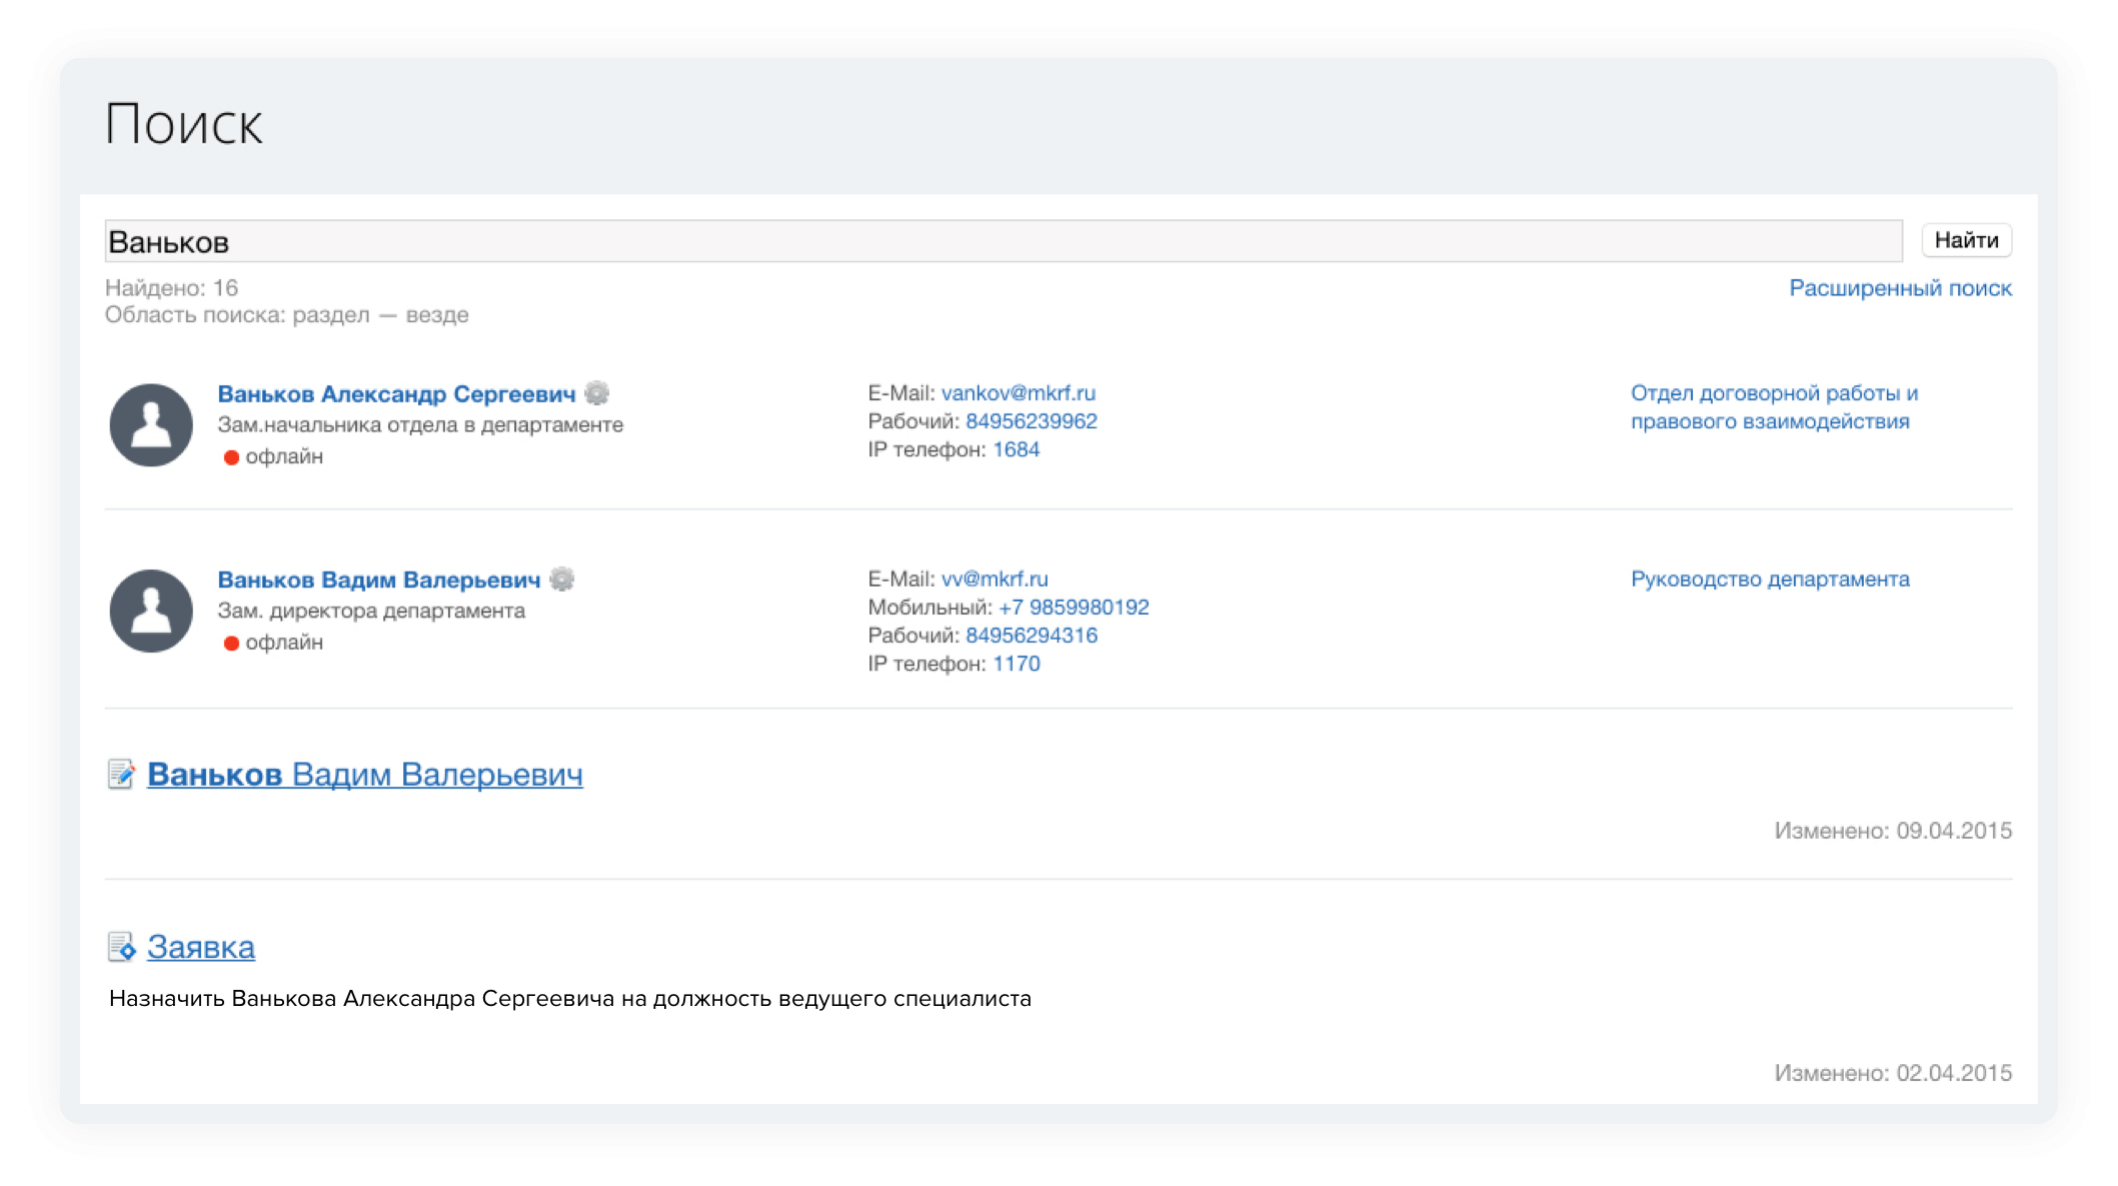Email vankov@mkrf.ru address link

click(x=1018, y=393)
